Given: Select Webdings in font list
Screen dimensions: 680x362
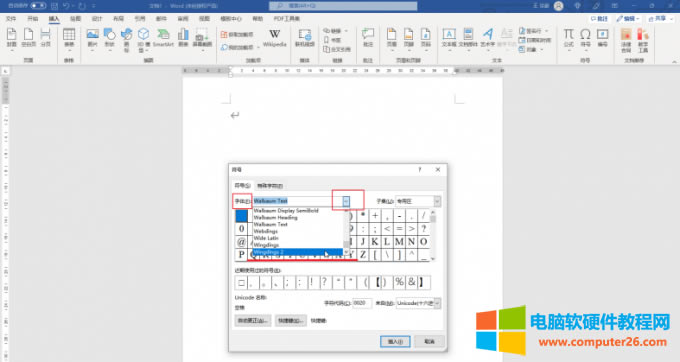Looking at the screenshot, I should click(298, 232).
